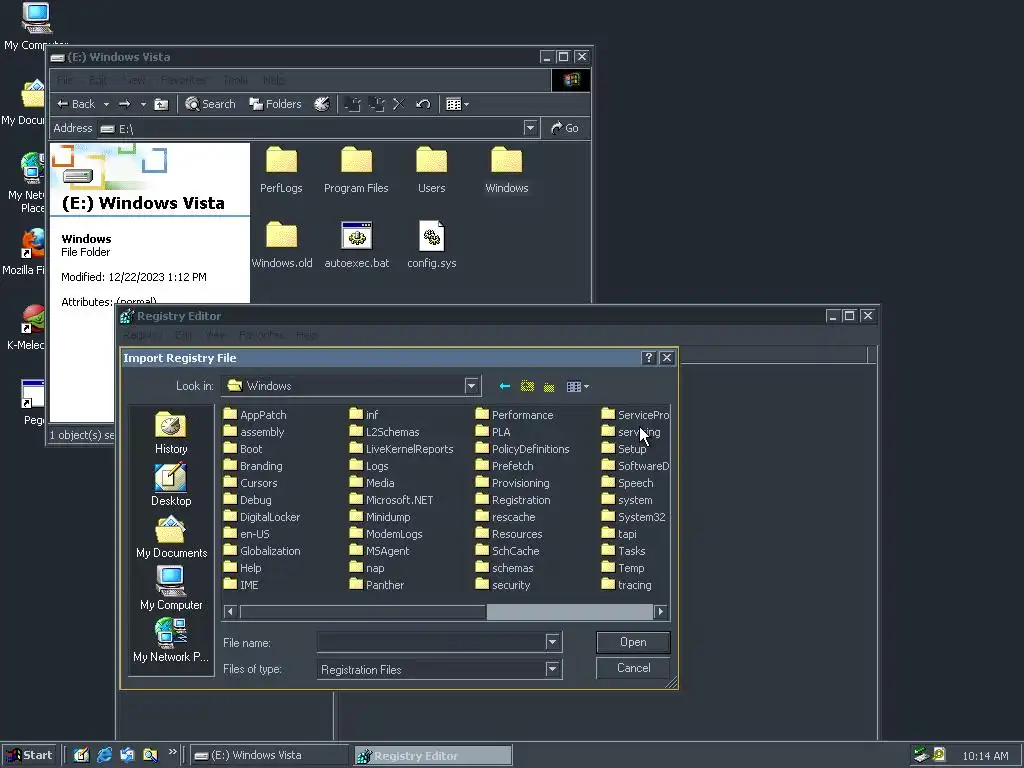Click right arrow of folder list scrollbar
Image resolution: width=1024 pixels, height=768 pixels.
[x=661, y=612]
